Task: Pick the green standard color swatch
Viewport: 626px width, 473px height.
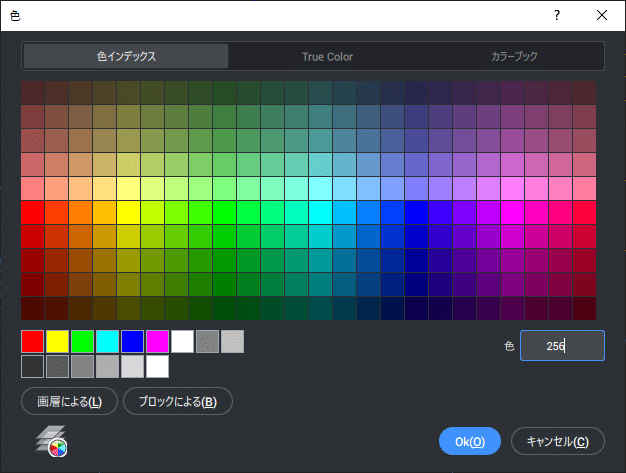Action: click(83, 341)
